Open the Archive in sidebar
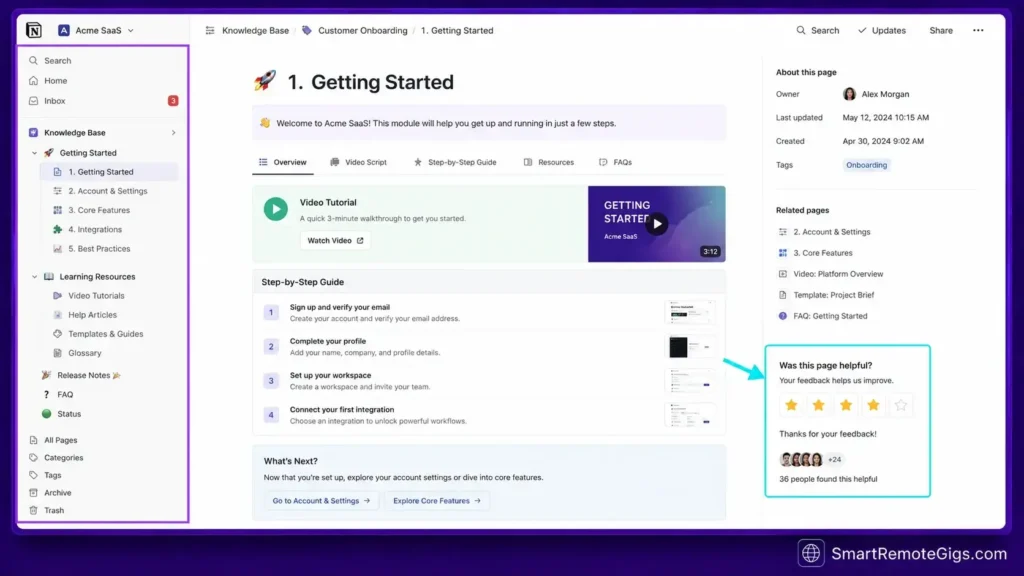Screen dimensions: 1024x576 (x=57, y=493)
